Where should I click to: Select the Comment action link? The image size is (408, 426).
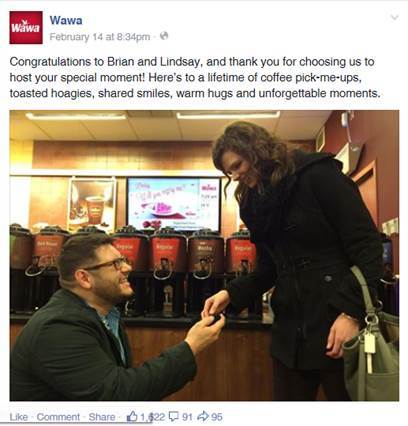58,417
